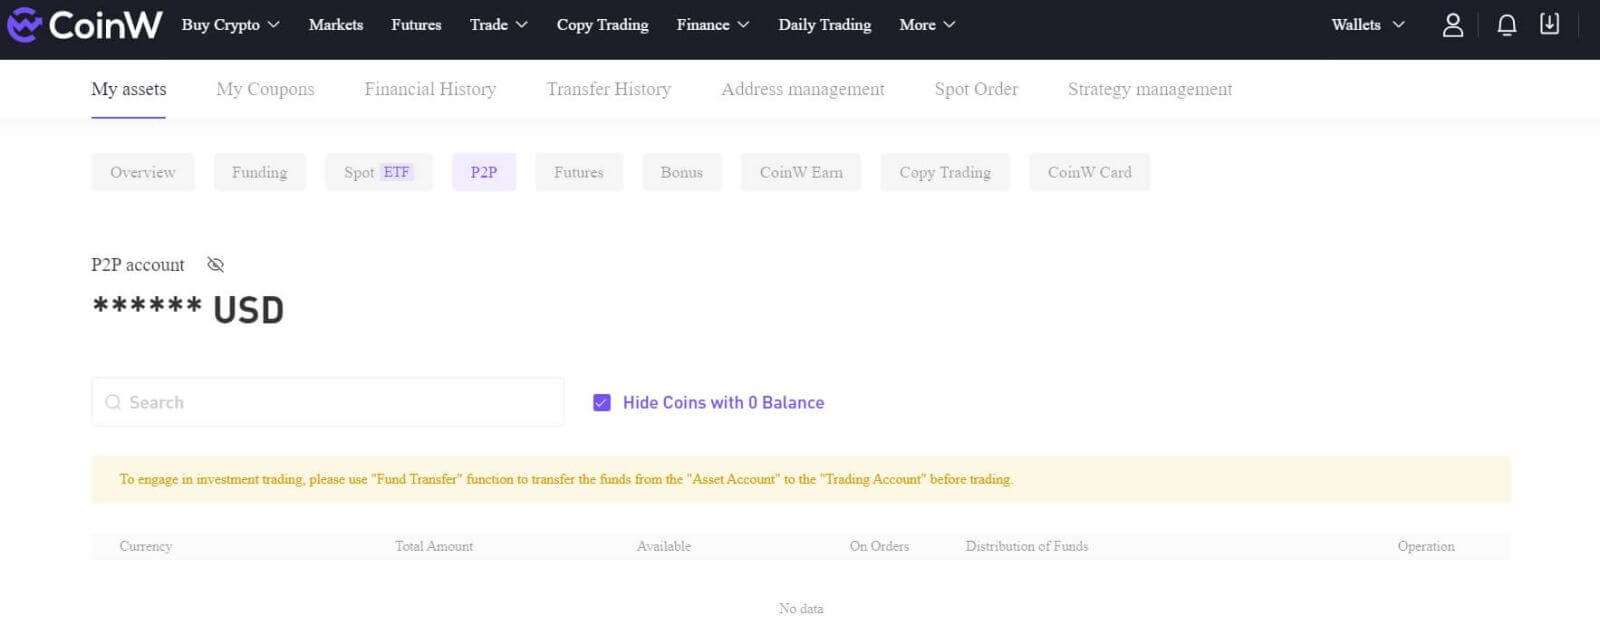Open Address management tab
The width and height of the screenshot is (1600, 625).
pyautogui.click(x=803, y=89)
